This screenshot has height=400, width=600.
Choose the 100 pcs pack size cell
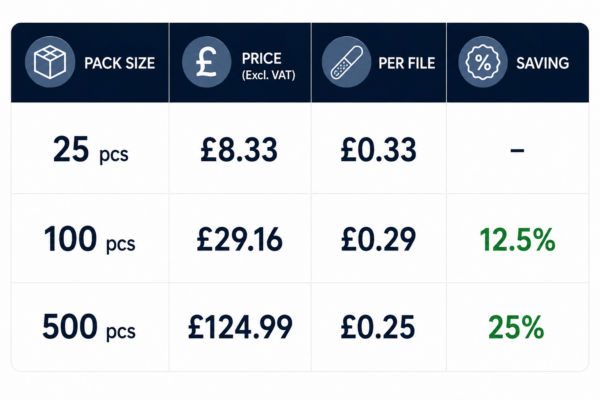click(90, 239)
